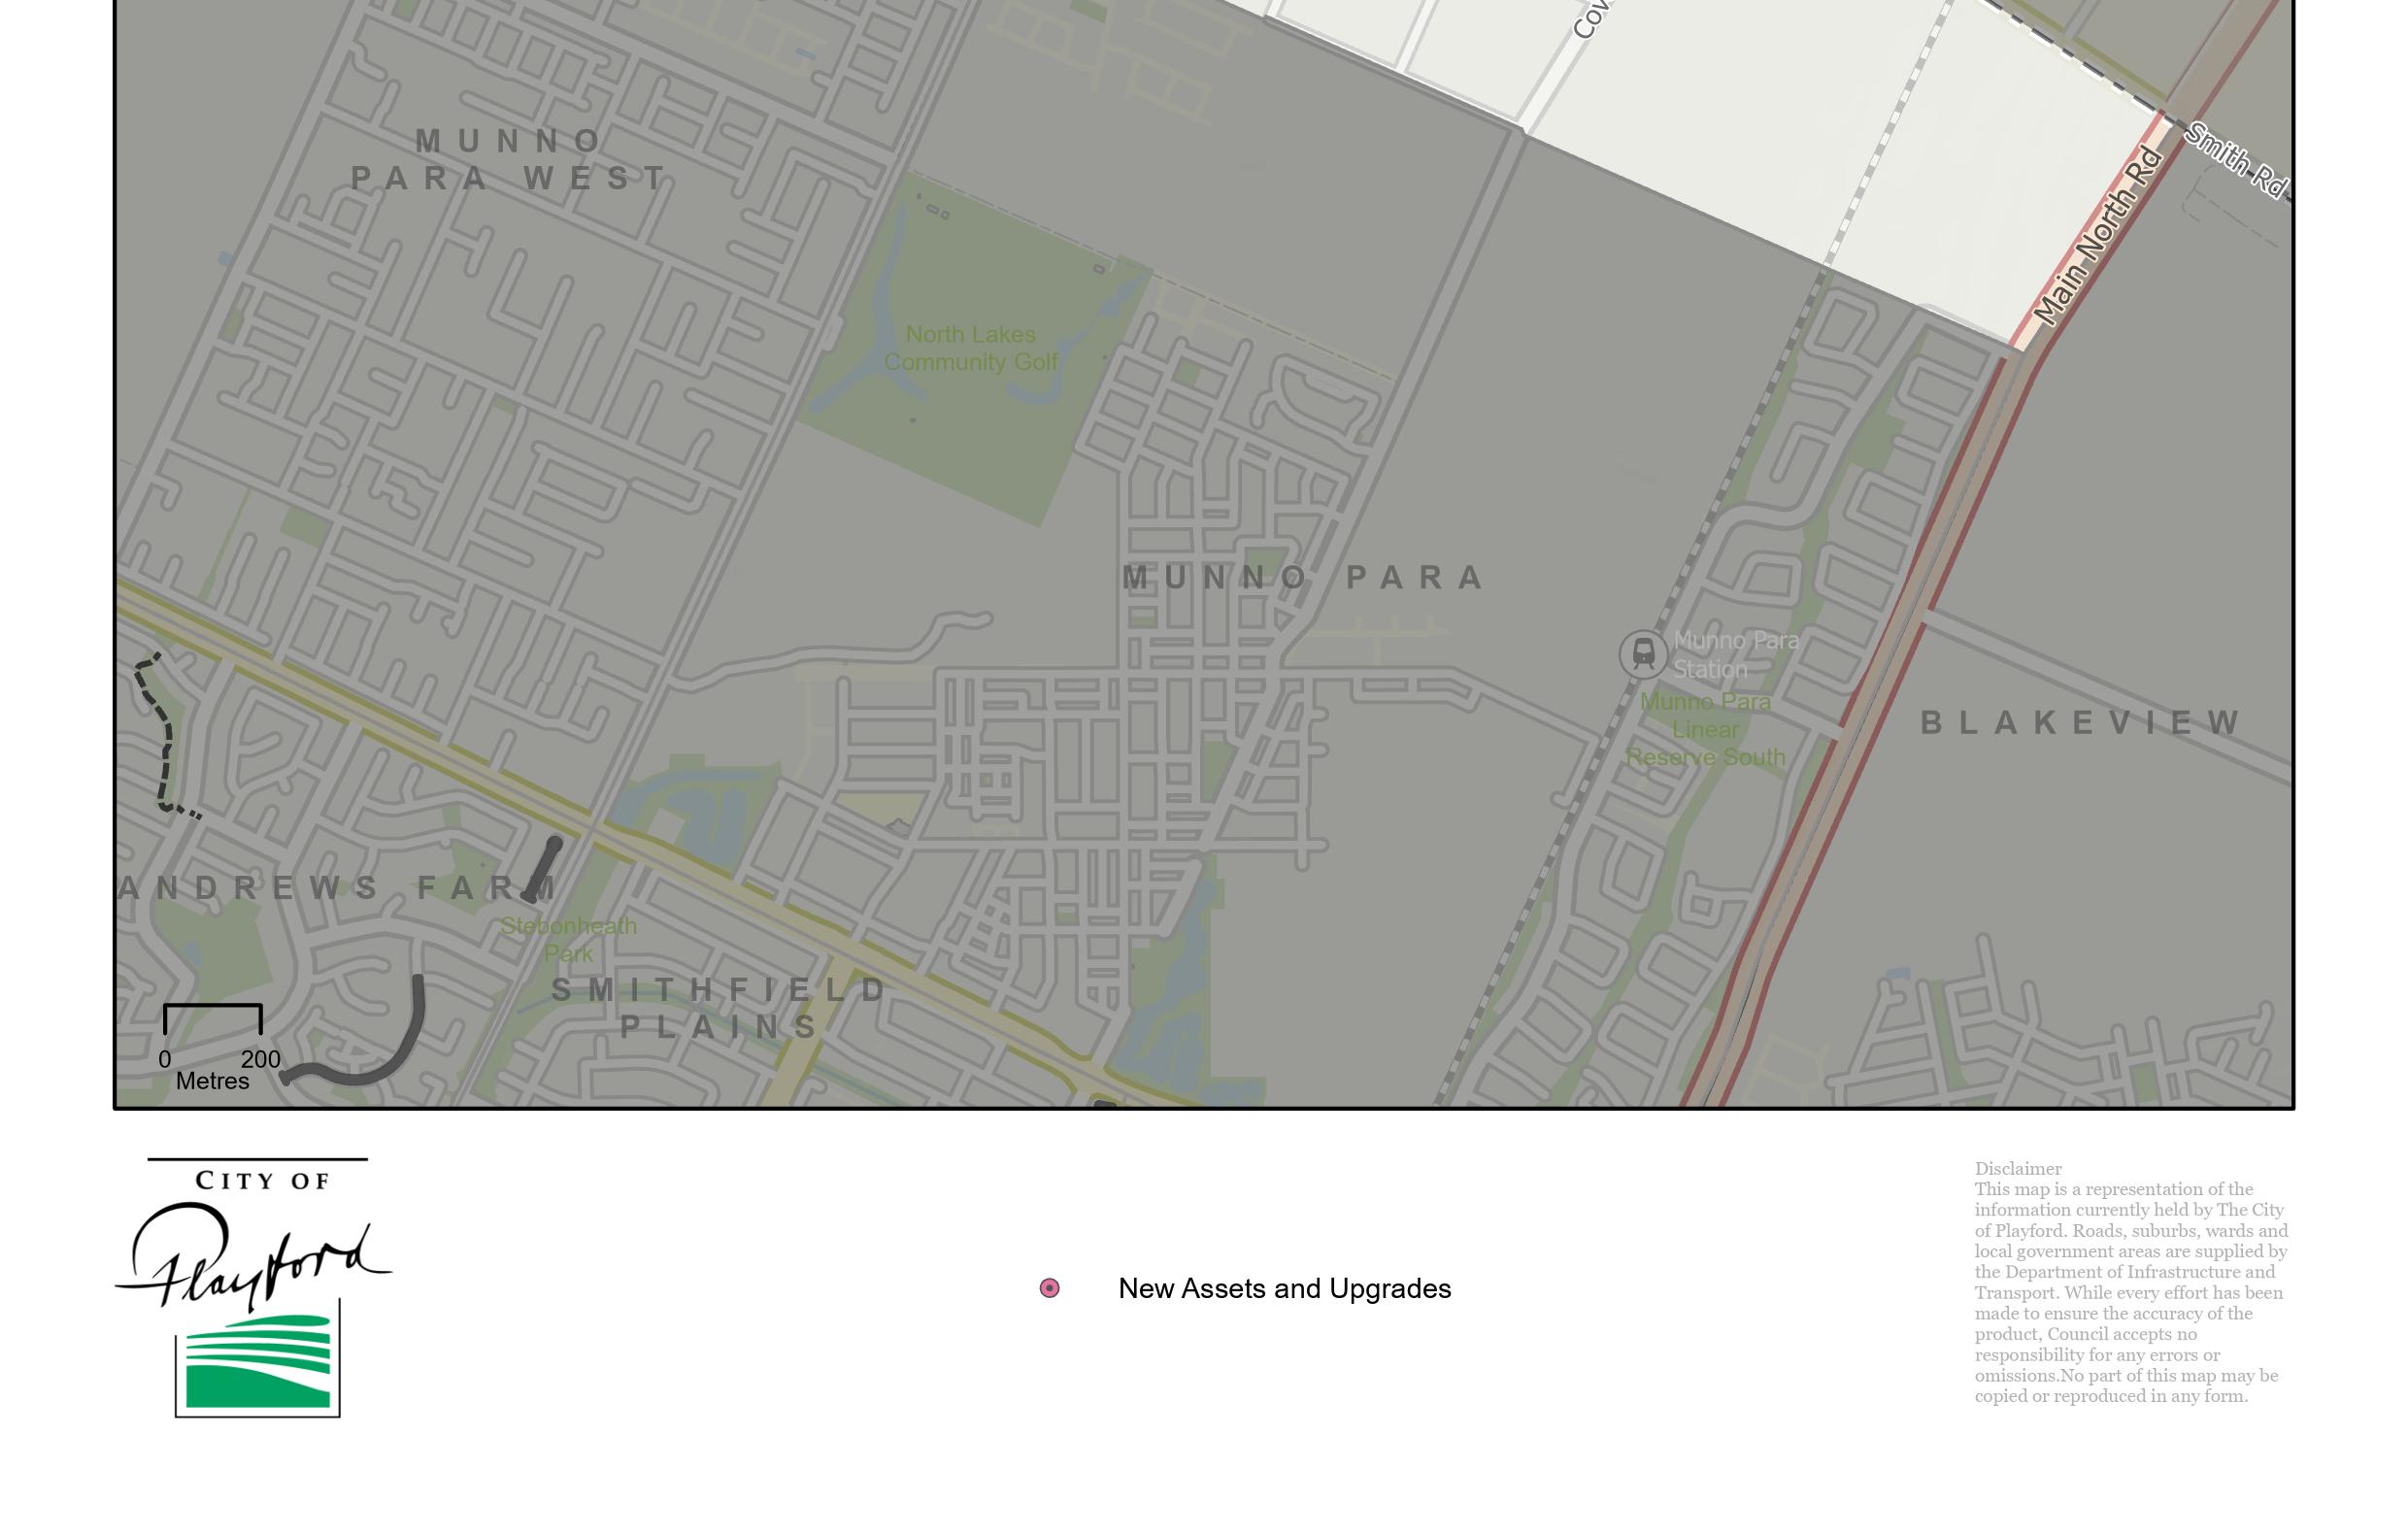Click the green striped Playford logo emblem
The width and height of the screenshot is (2408, 1533).
coord(258,1361)
